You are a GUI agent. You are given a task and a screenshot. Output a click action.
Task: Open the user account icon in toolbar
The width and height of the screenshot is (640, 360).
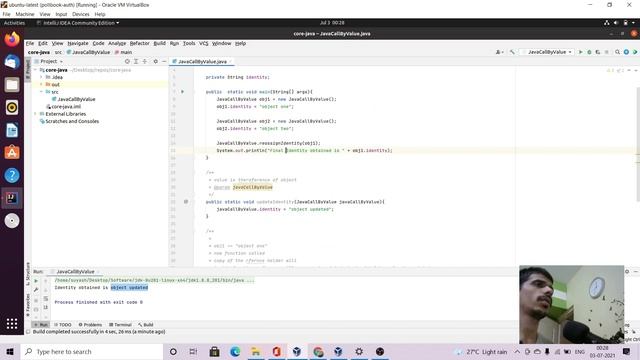499,52
